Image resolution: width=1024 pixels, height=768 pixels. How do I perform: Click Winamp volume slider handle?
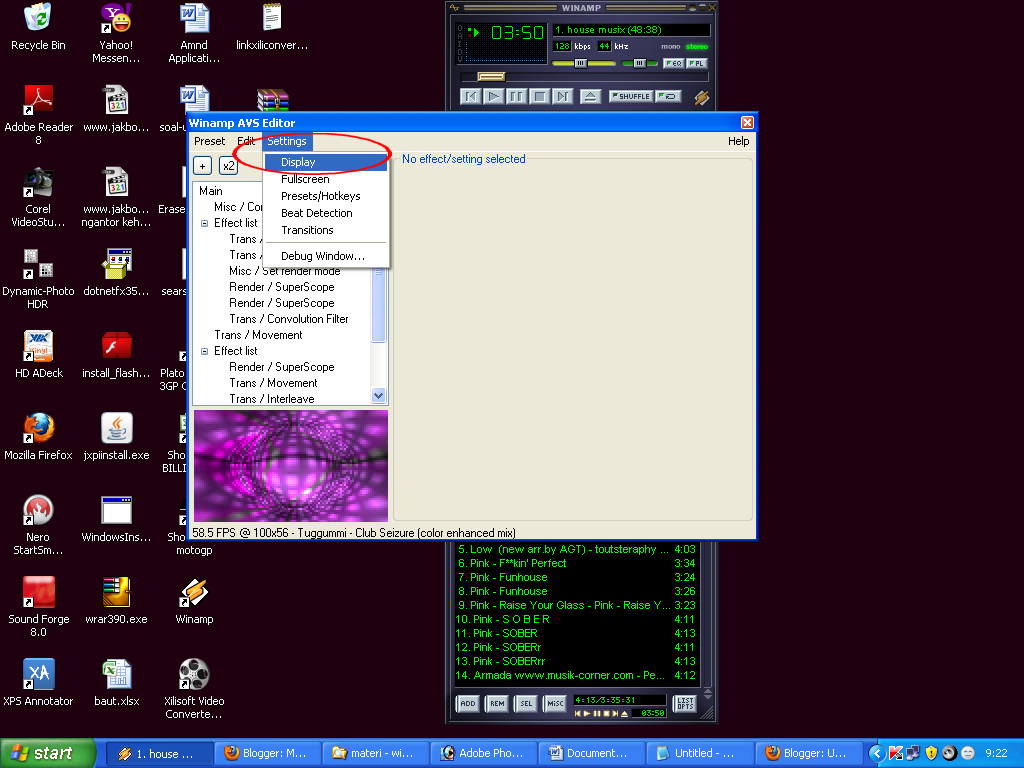[581, 63]
